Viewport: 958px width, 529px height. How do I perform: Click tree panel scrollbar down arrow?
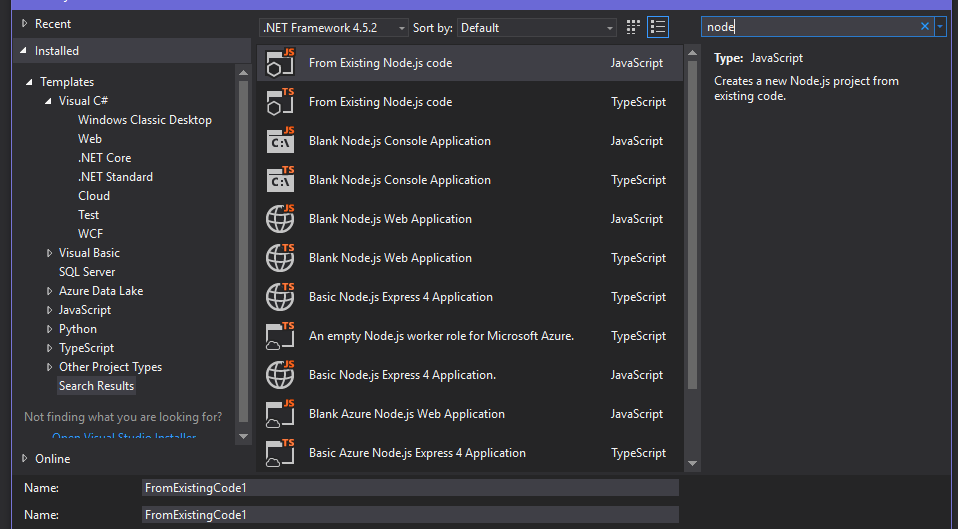point(243,436)
